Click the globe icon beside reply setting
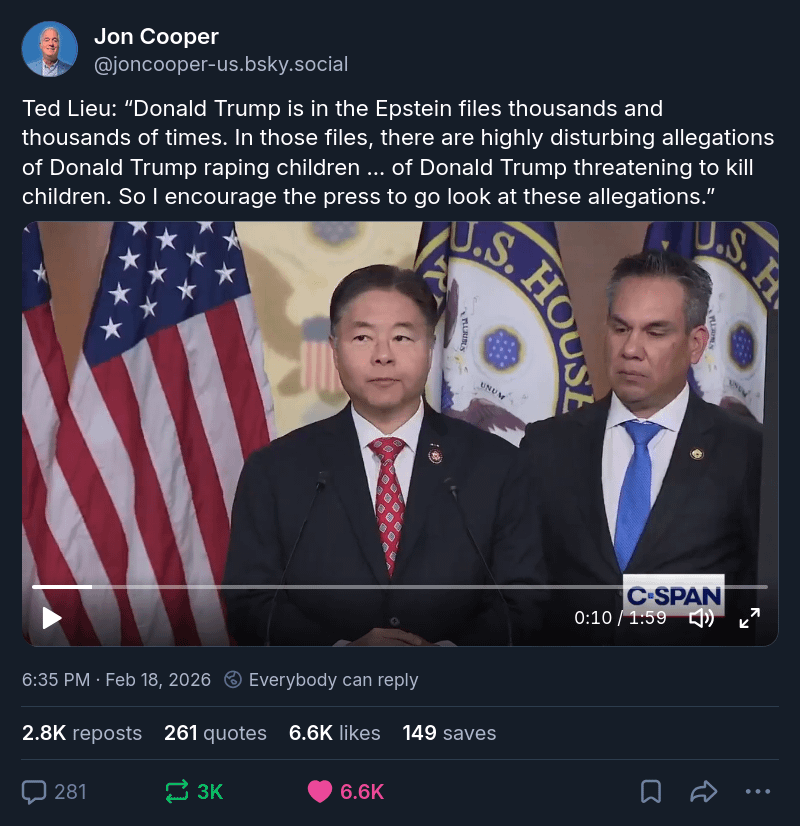Screen dimensions: 800x826 coord(233,680)
